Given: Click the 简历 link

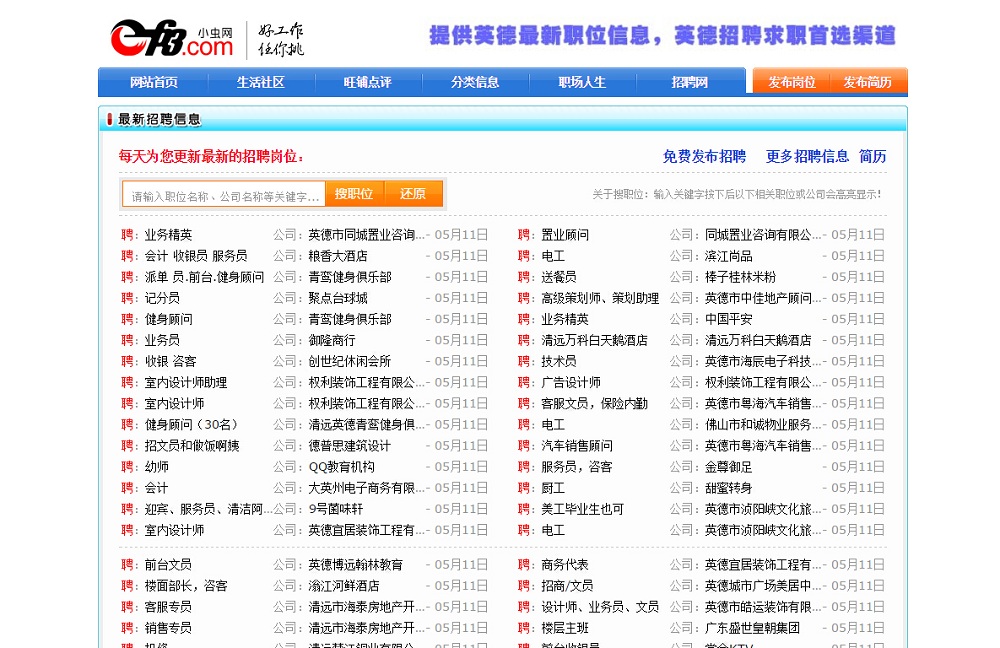Looking at the screenshot, I should point(872,156).
